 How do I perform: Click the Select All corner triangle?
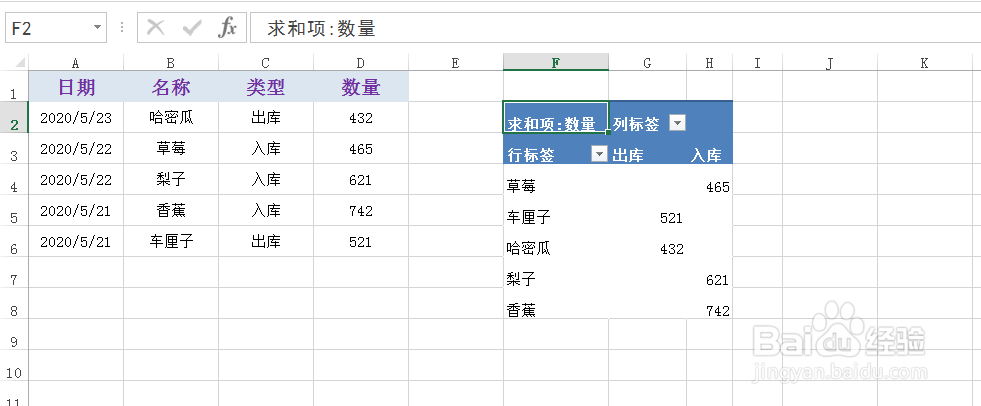[x=19, y=63]
